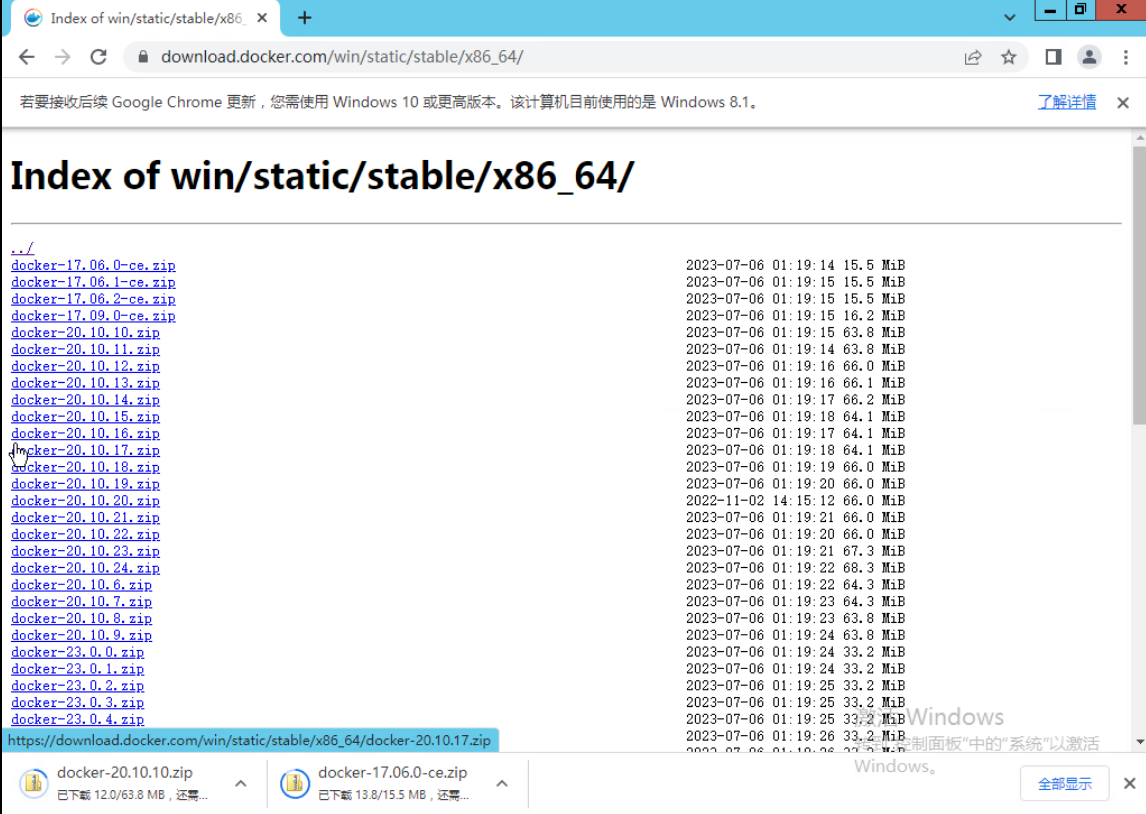
Task: Open a new tab
Action: pos(305,18)
